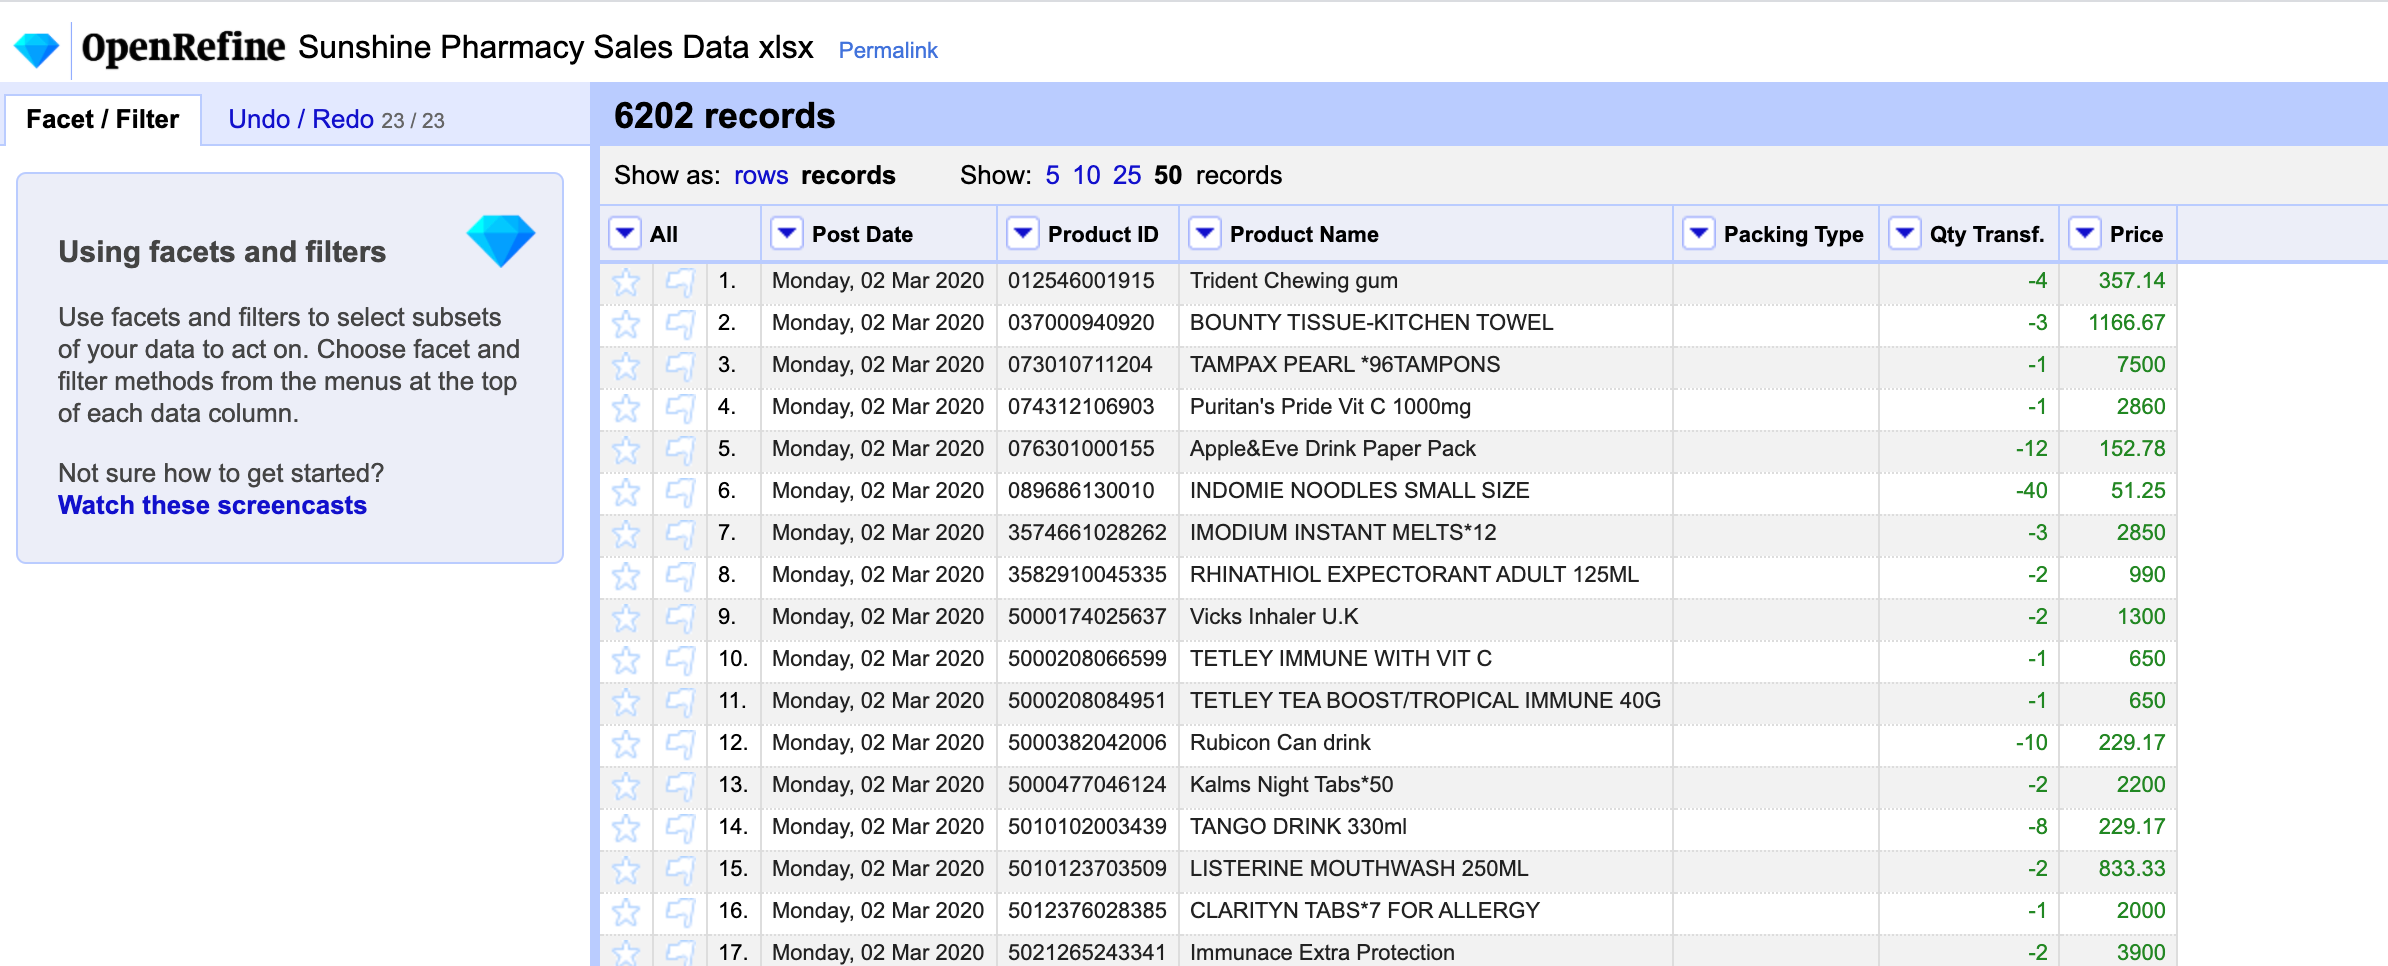Open the Product ID column menu
This screenshot has height=966, width=2388.
point(1023,234)
